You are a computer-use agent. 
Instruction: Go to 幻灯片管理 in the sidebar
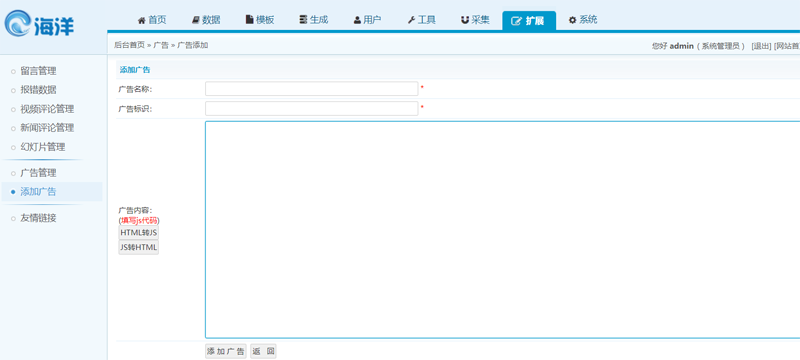click(43, 147)
